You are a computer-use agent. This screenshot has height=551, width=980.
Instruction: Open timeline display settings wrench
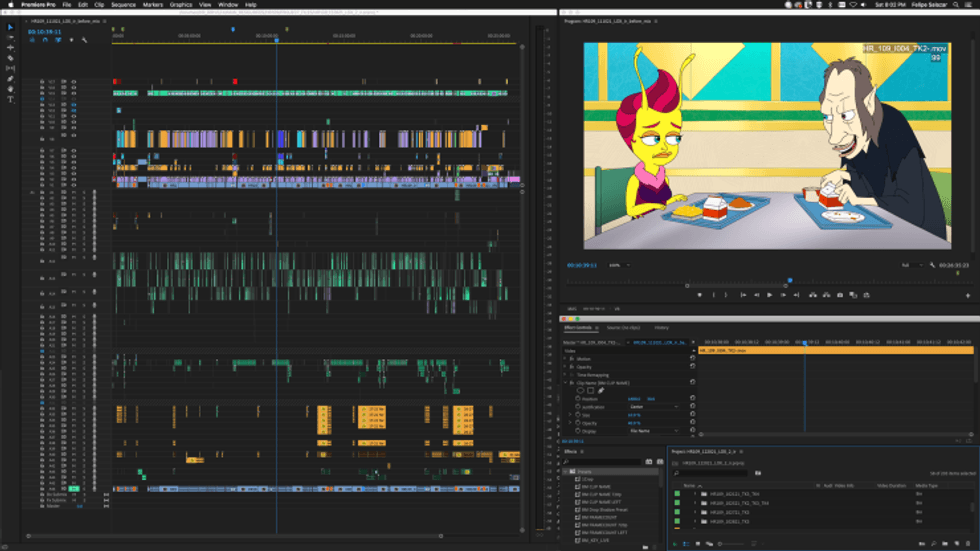click(x=84, y=40)
